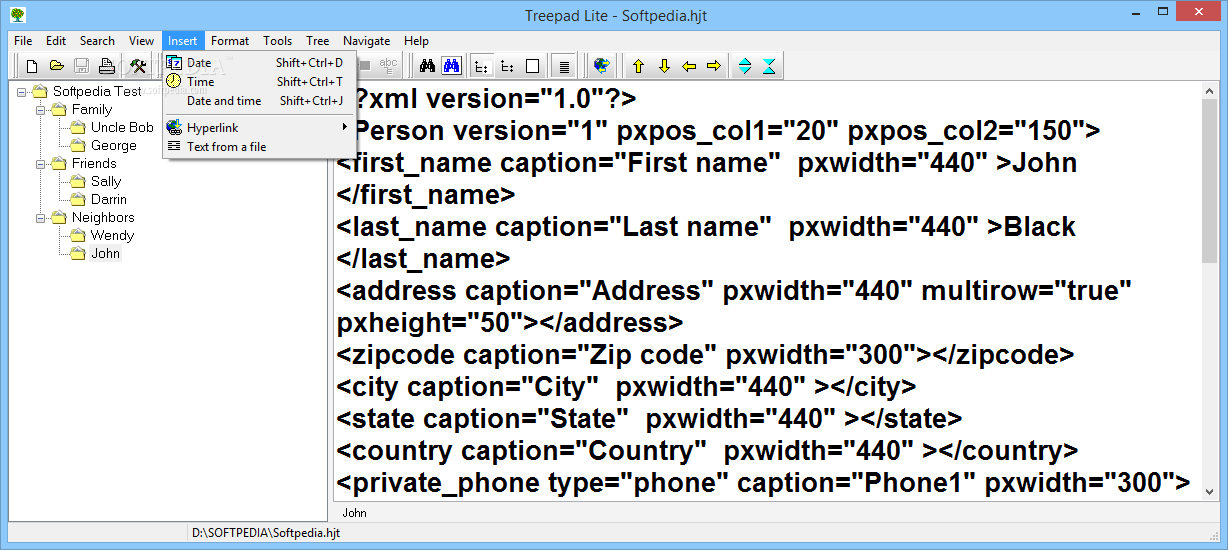Open the Help menu

pos(416,41)
